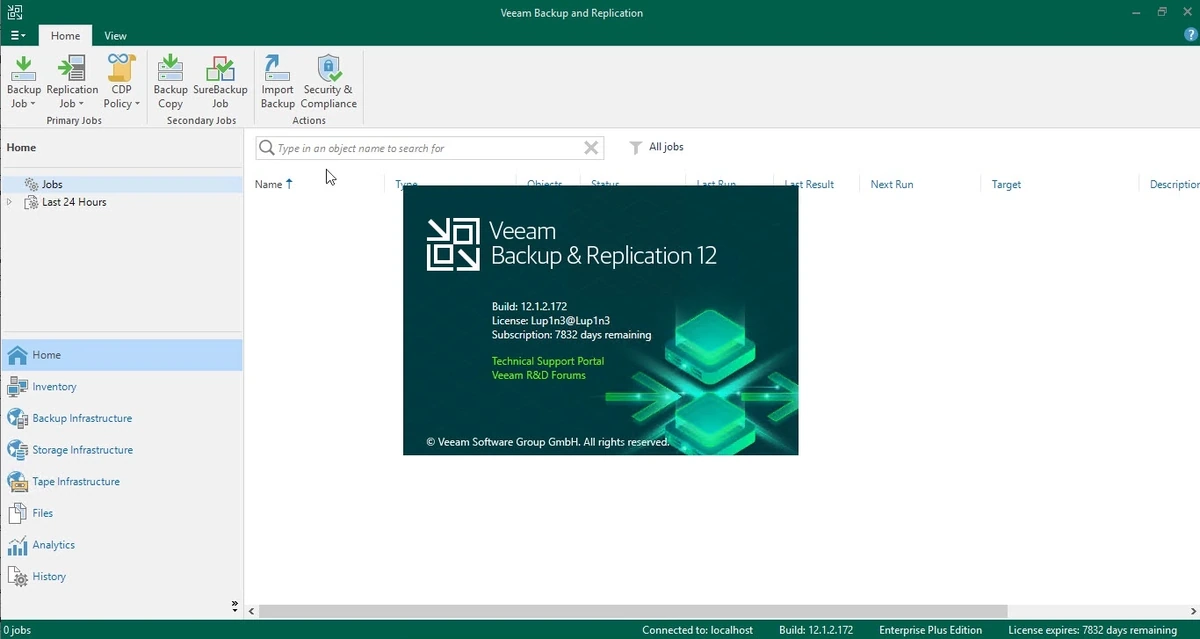Select Jobs in the tree
Image resolution: width=1200 pixels, height=639 pixels.
[x=52, y=184]
